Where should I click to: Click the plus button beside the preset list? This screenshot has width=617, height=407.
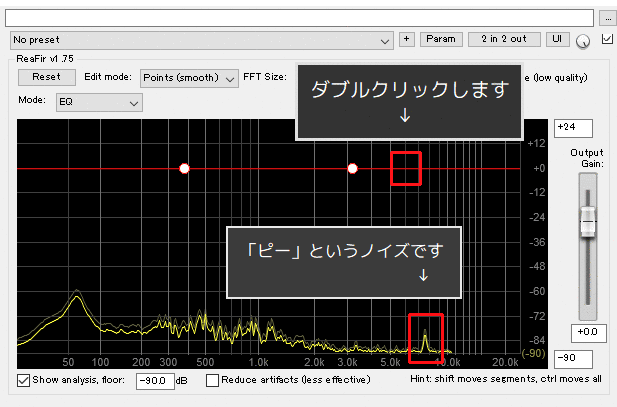[406, 39]
